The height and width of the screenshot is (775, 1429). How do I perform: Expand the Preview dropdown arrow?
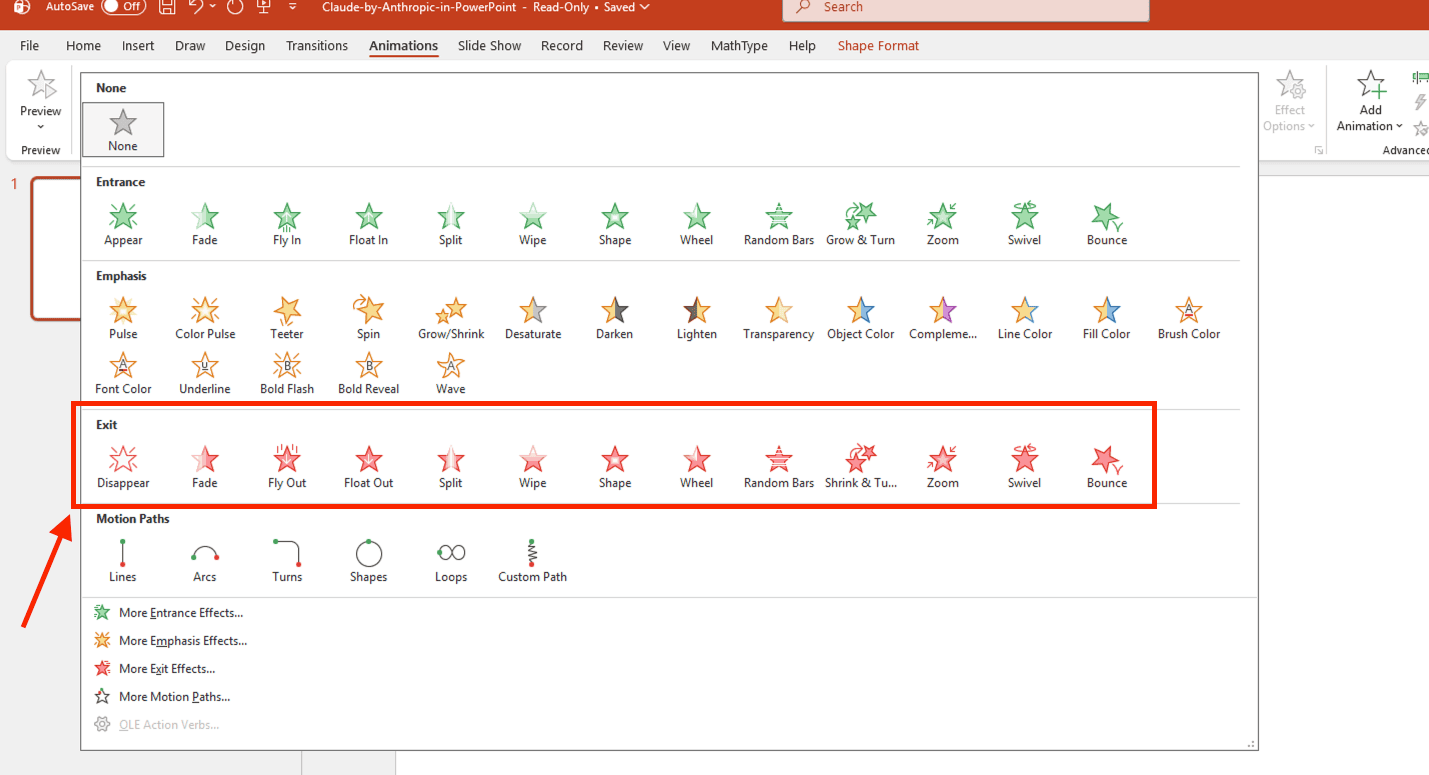41,127
